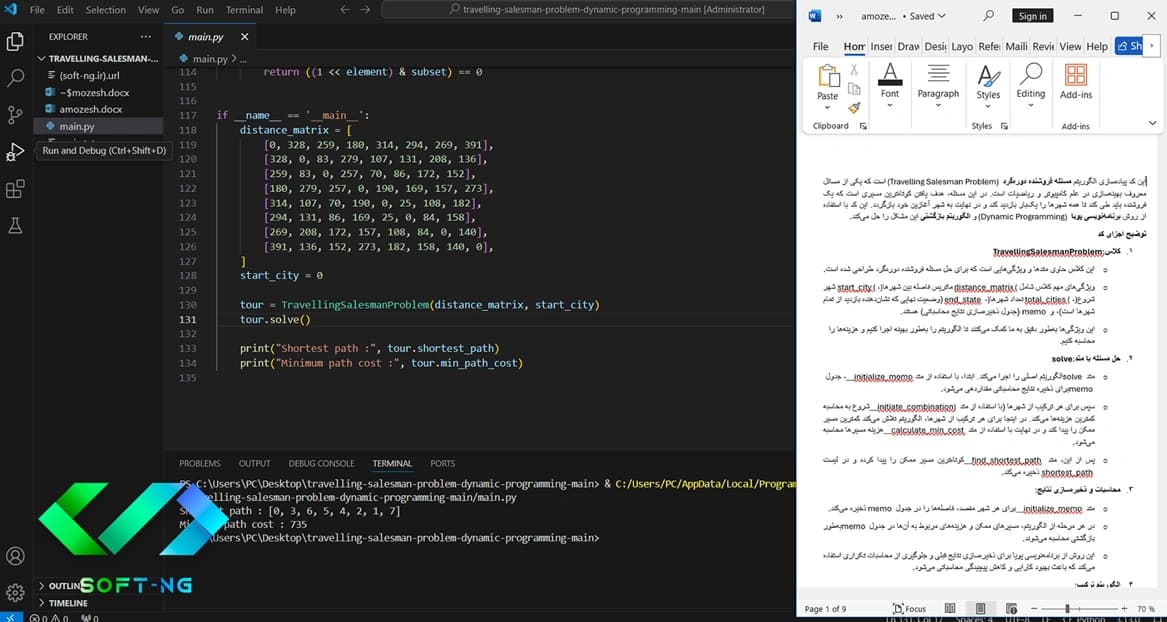Open the Testing flask view
Screen dimensions: 1167x622
tap(15, 225)
